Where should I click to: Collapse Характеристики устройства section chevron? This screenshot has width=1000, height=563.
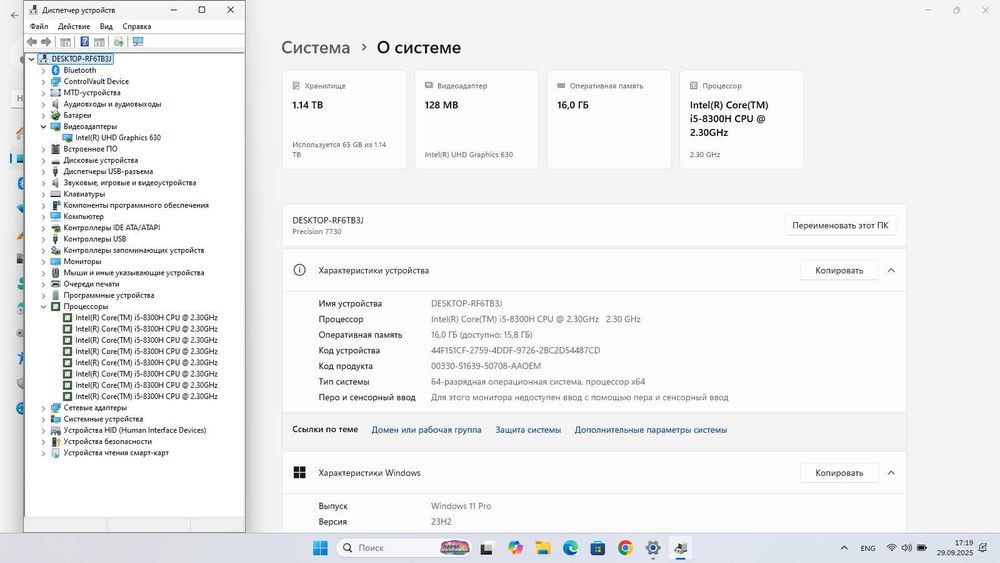(x=891, y=270)
